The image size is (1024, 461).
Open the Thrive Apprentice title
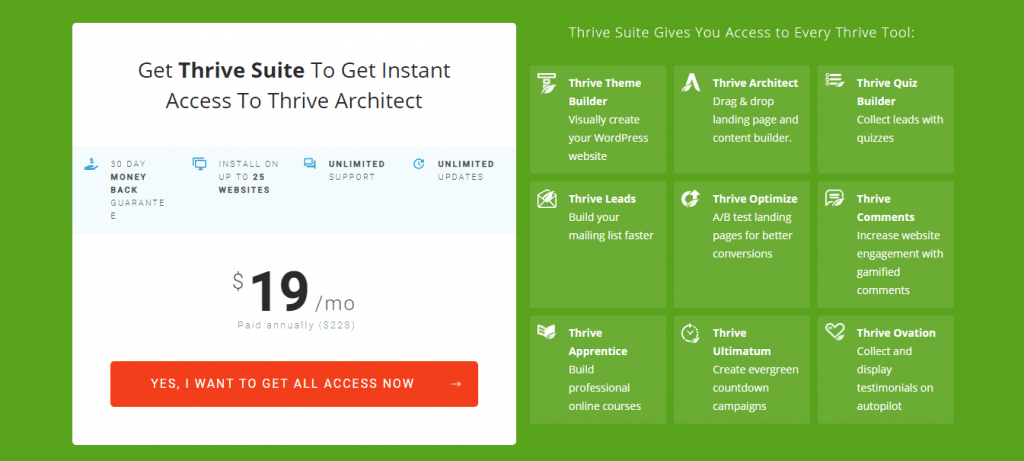click(598, 342)
